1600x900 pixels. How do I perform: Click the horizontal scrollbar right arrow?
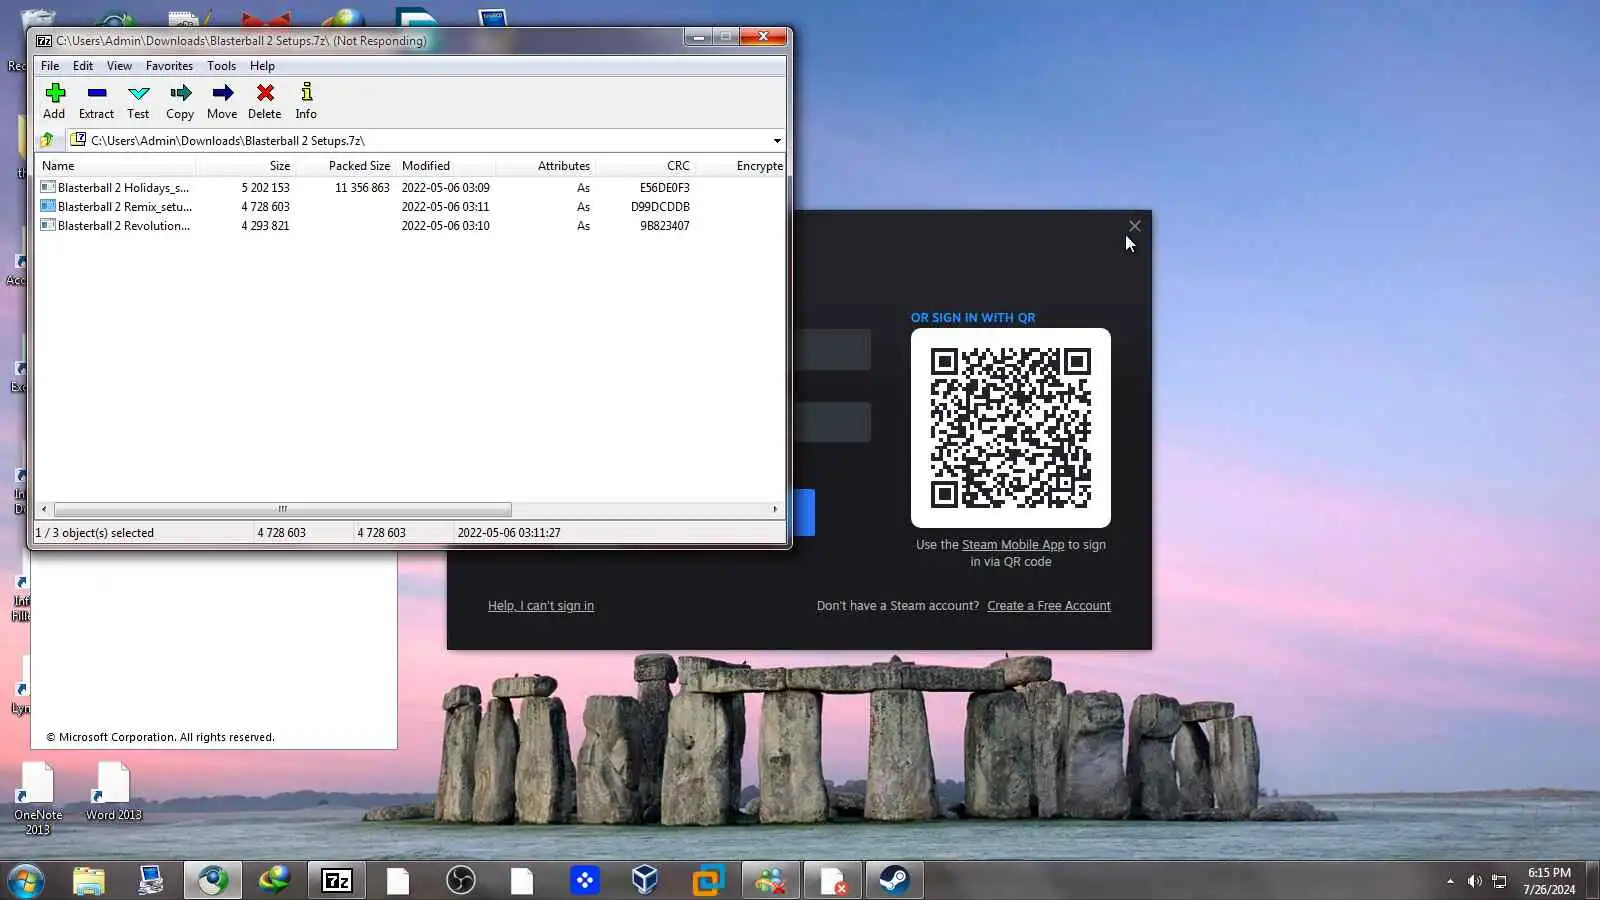pos(775,509)
